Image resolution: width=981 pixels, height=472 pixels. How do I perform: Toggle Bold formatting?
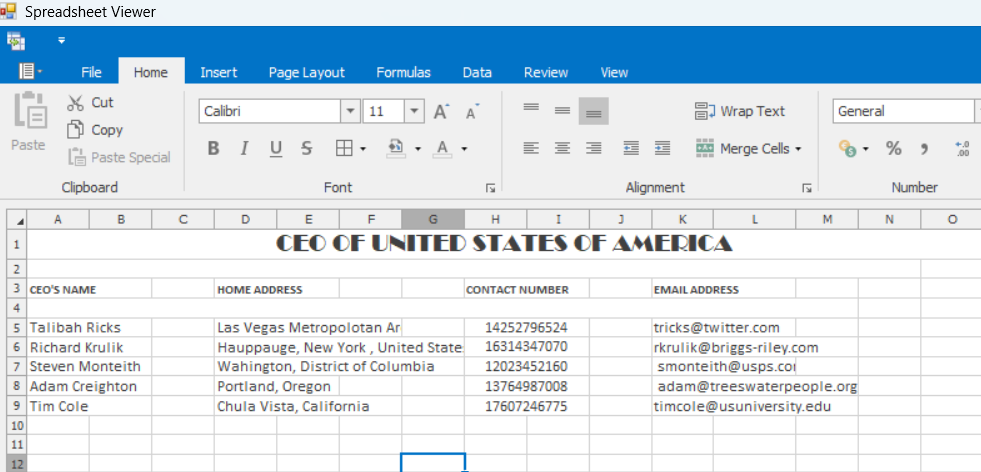pyautogui.click(x=213, y=148)
